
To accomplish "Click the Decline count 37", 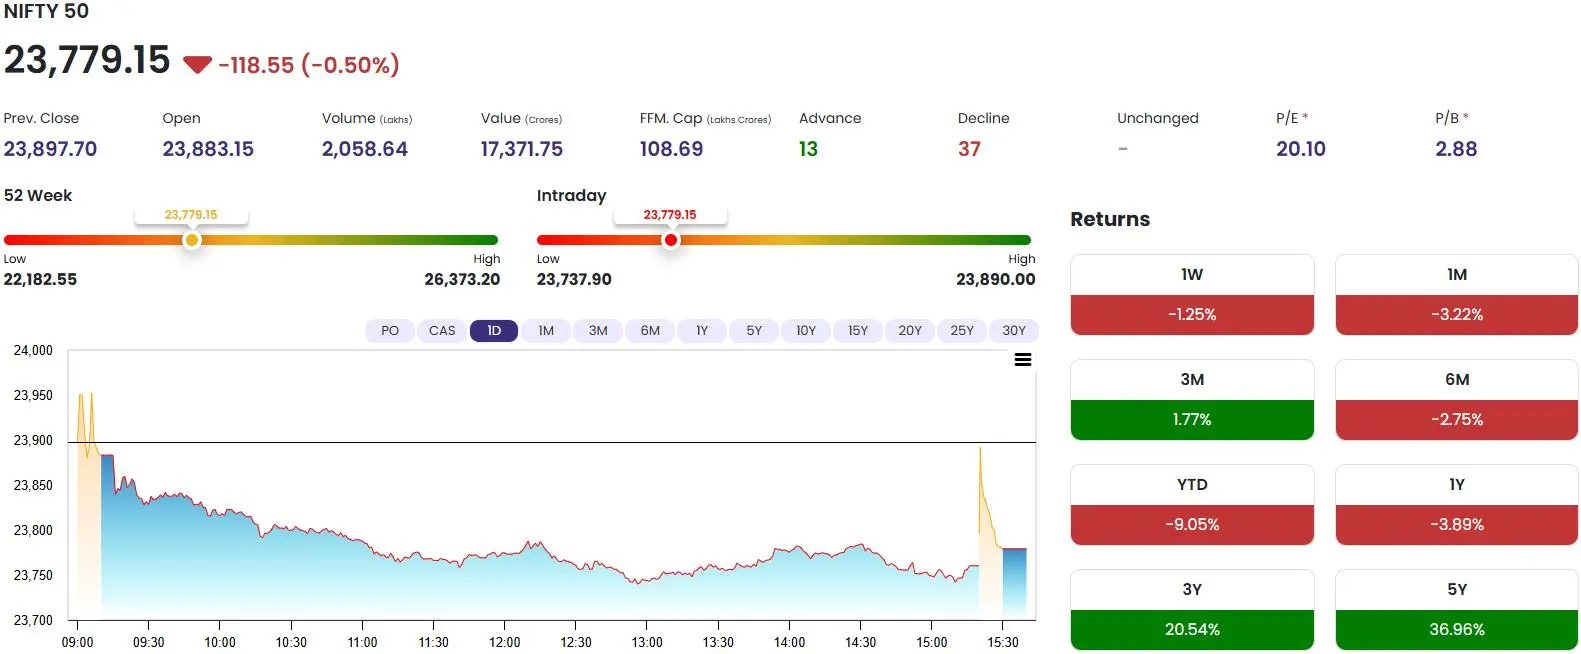I will 969,149.
